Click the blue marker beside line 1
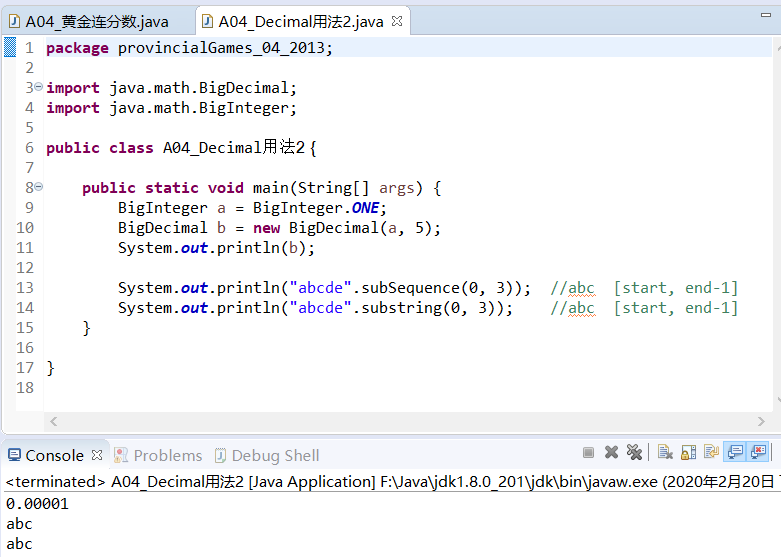The height and width of the screenshot is (557, 781). 10,47
